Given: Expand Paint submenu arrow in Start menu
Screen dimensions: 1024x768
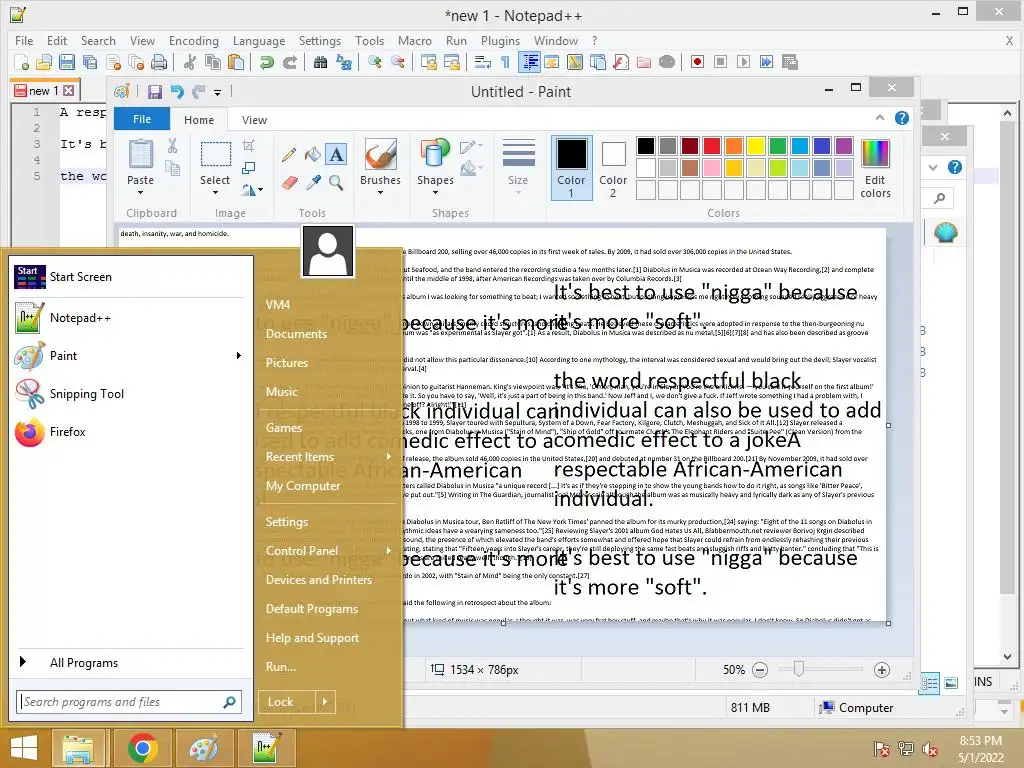Looking at the screenshot, I should click(x=238, y=356).
